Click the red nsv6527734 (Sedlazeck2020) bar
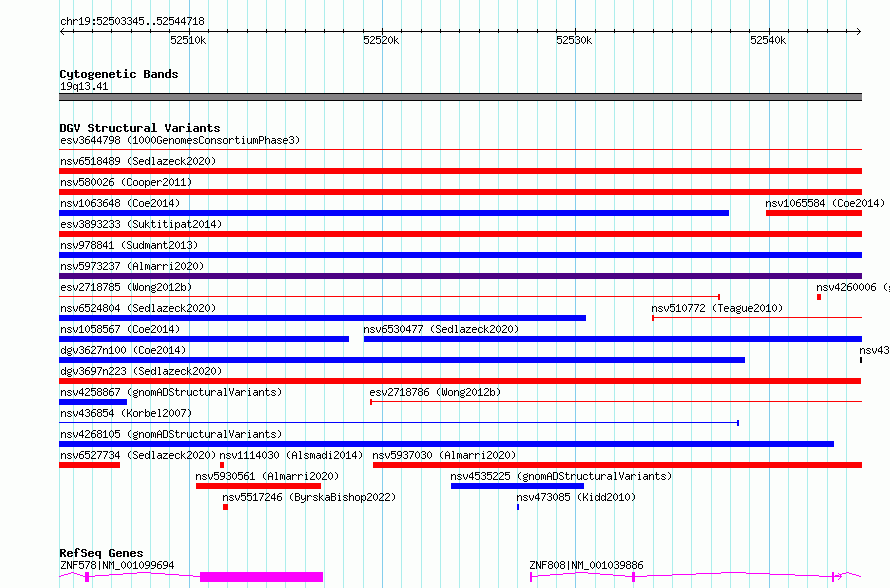 pos(90,465)
